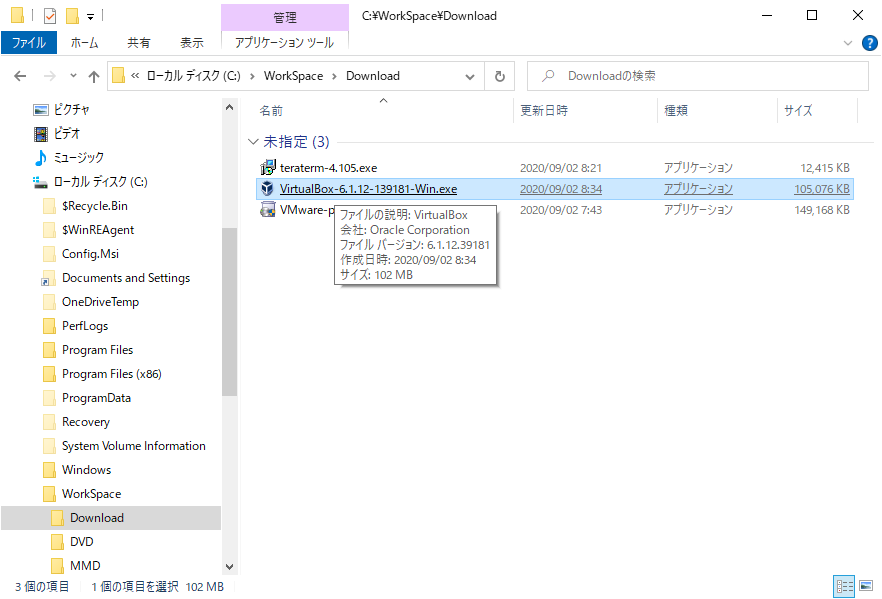882x599 pixels.
Task: Click the ピクチャ folder icon
Action: click(40, 110)
